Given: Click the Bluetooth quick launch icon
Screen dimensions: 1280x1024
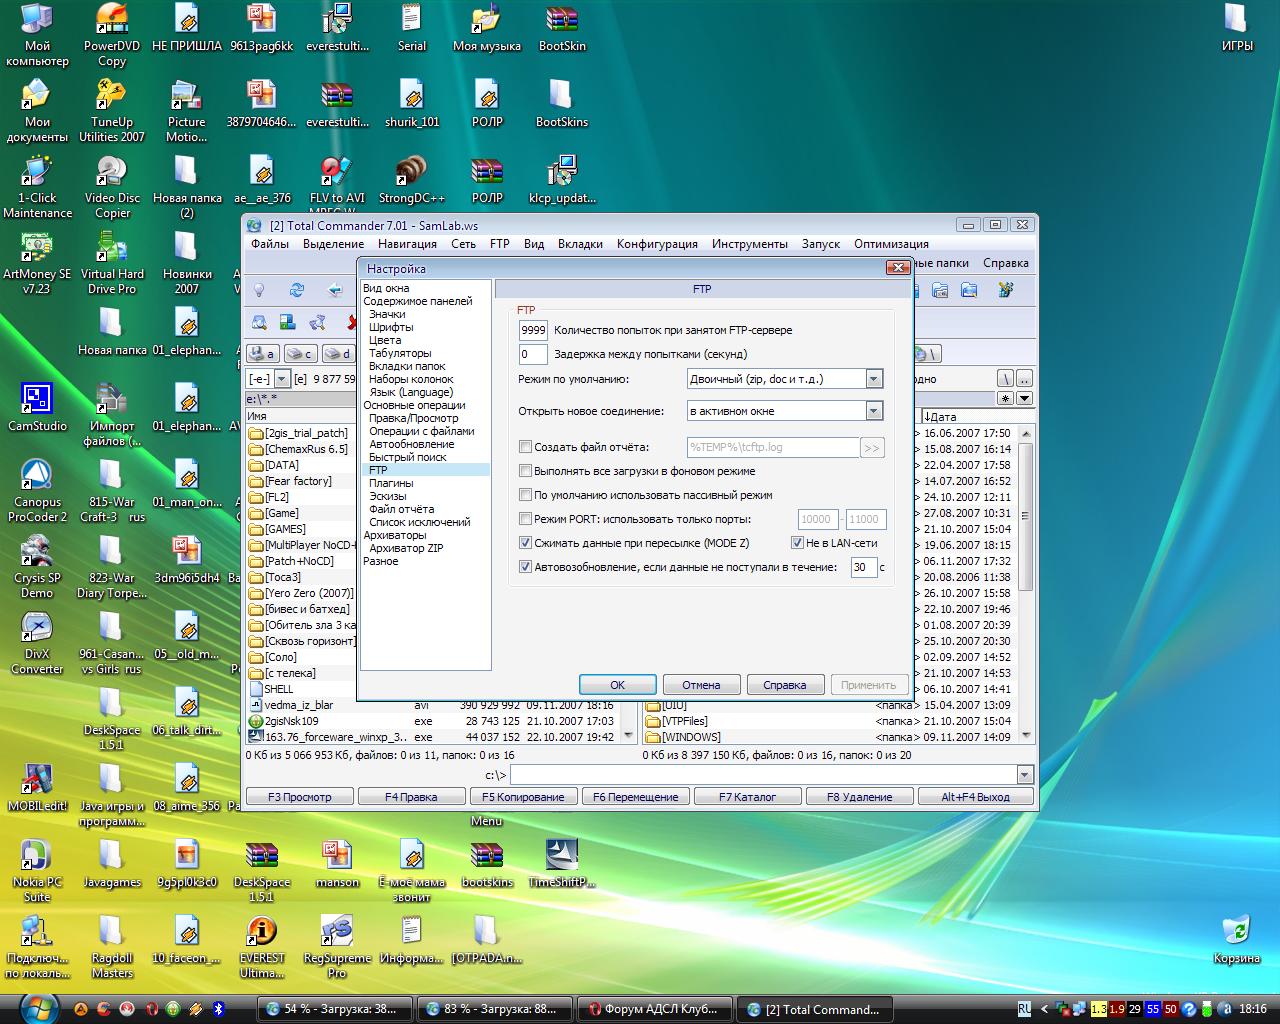Looking at the screenshot, I should click(220, 1009).
